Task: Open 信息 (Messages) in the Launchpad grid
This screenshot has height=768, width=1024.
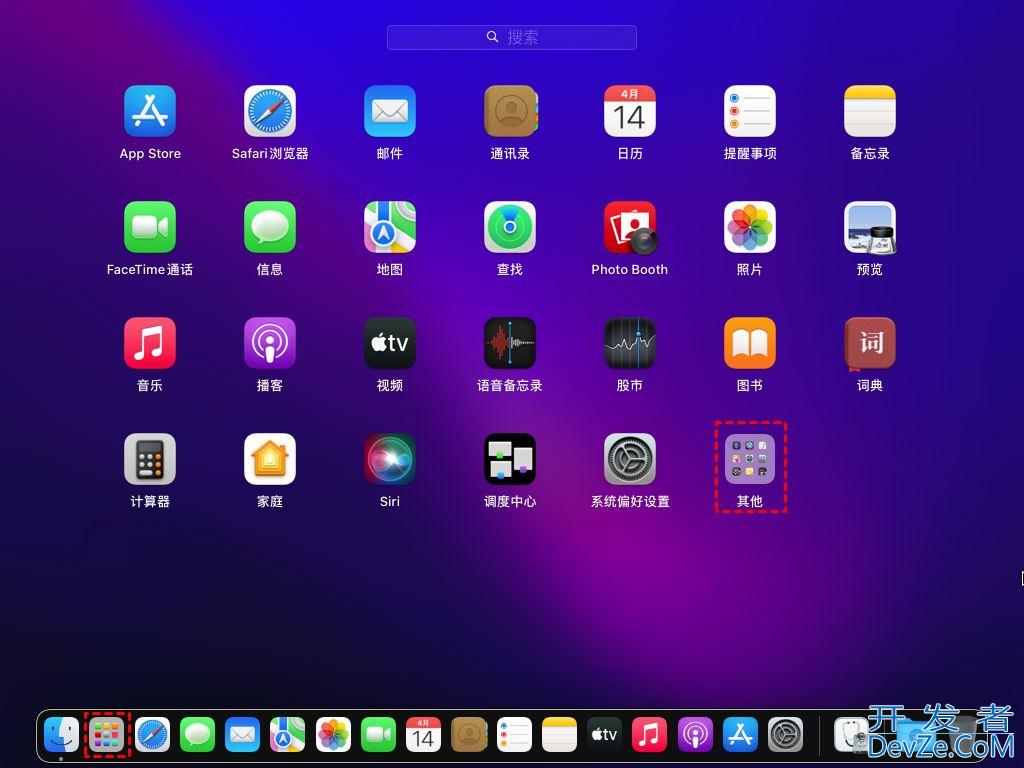Action: point(270,227)
